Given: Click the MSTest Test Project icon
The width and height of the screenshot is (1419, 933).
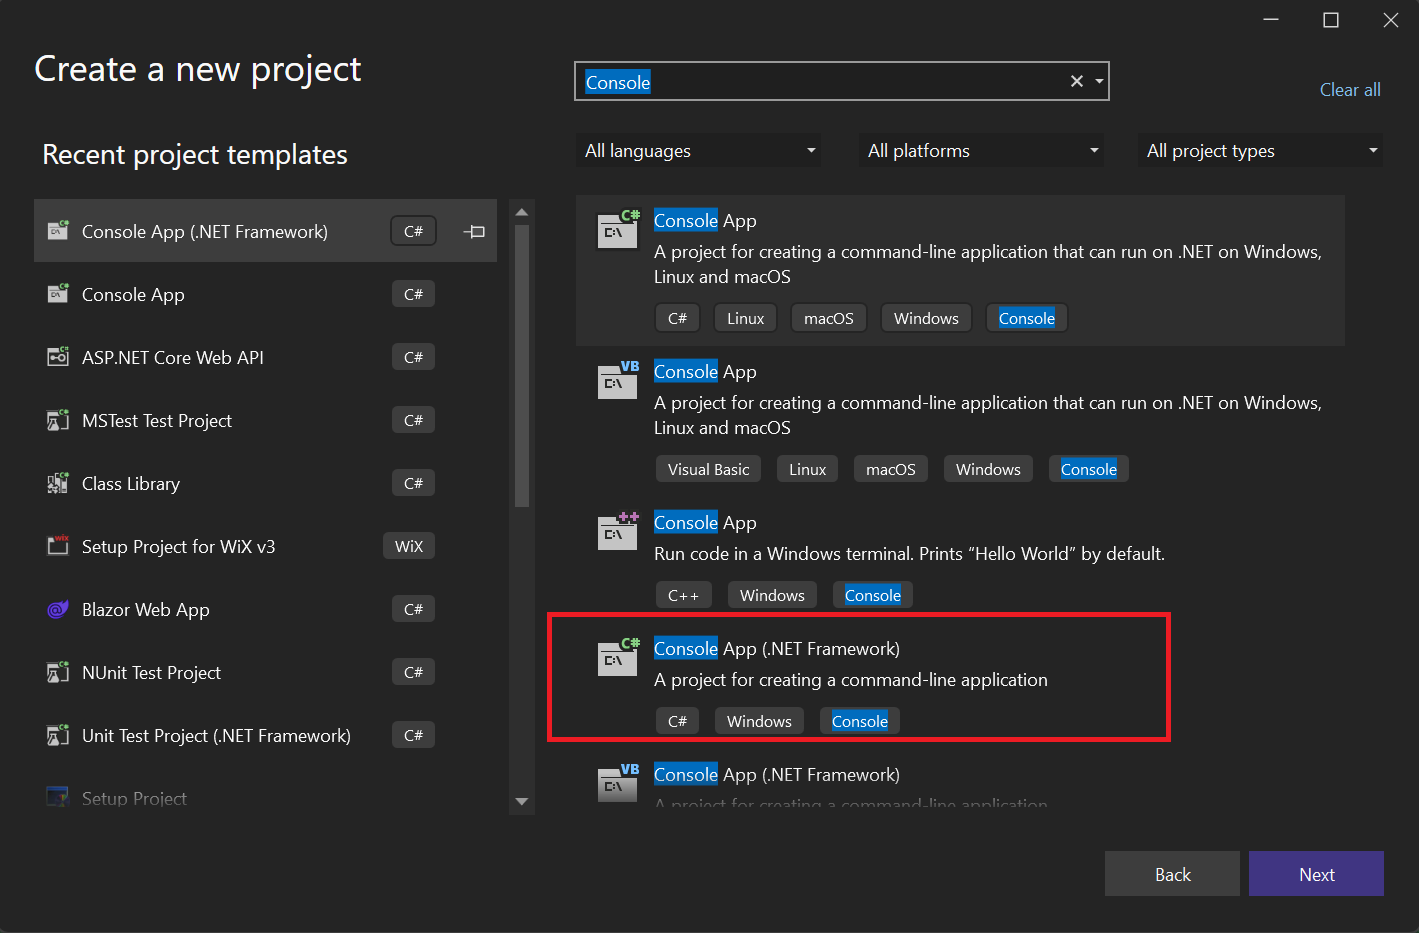Looking at the screenshot, I should pyautogui.click(x=57, y=420).
